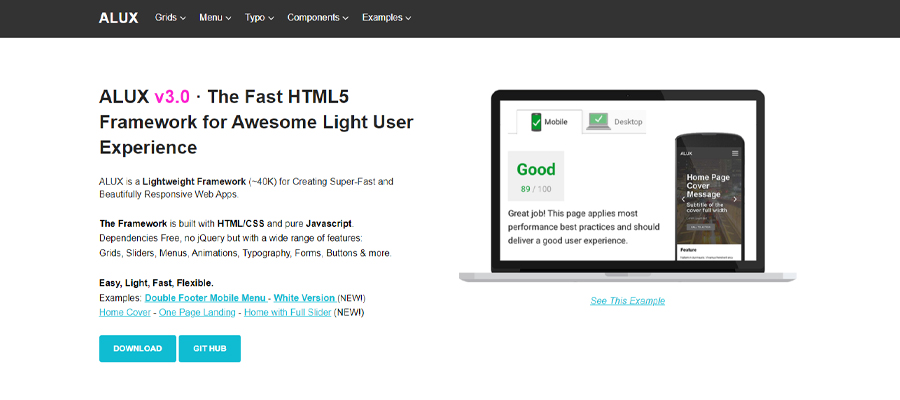Open the Home Cover example link
The height and width of the screenshot is (400, 900).
pos(125,312)
